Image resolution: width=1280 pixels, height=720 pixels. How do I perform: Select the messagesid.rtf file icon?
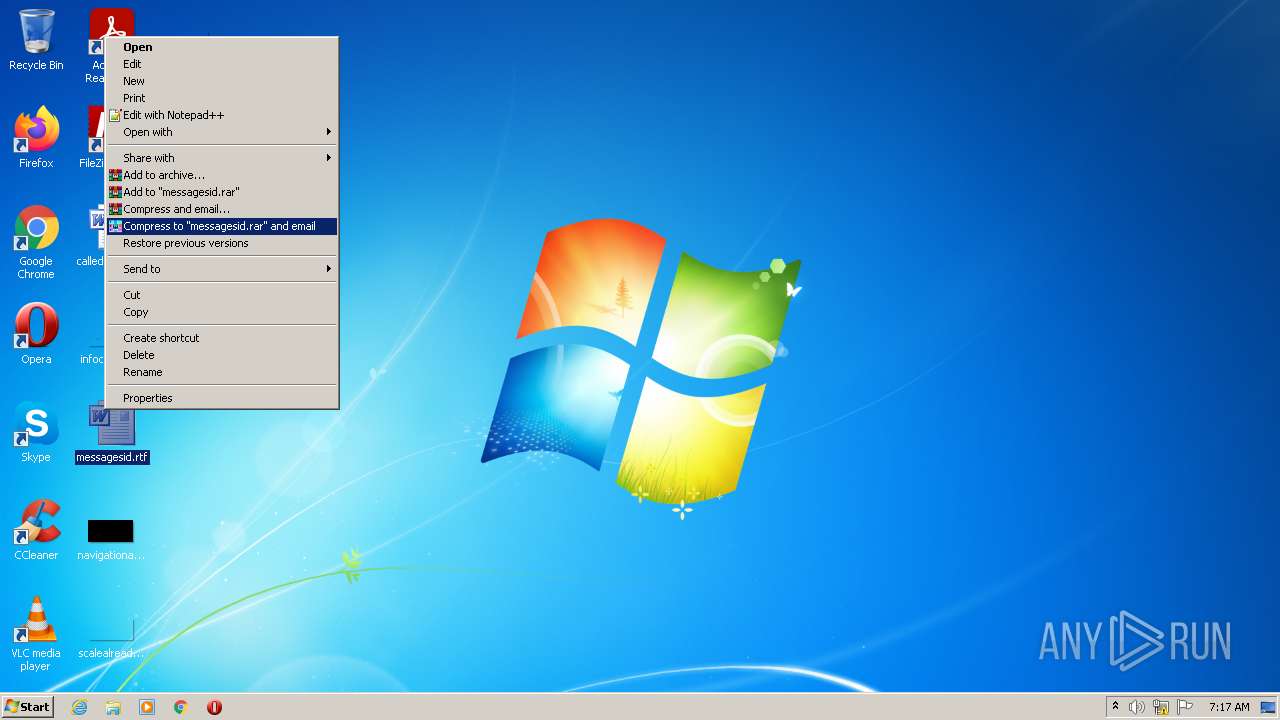[112, 432]
